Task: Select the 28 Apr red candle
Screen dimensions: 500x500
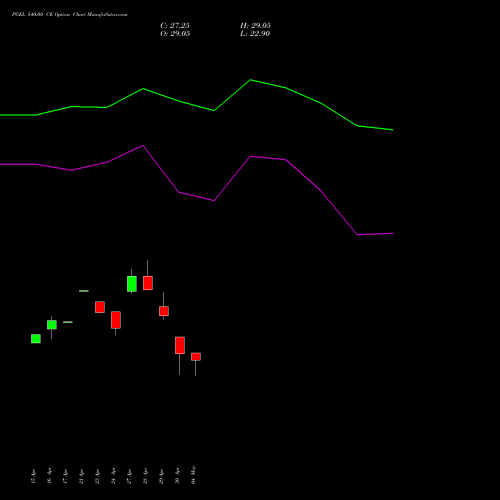Action: click(x=148, y=283)
